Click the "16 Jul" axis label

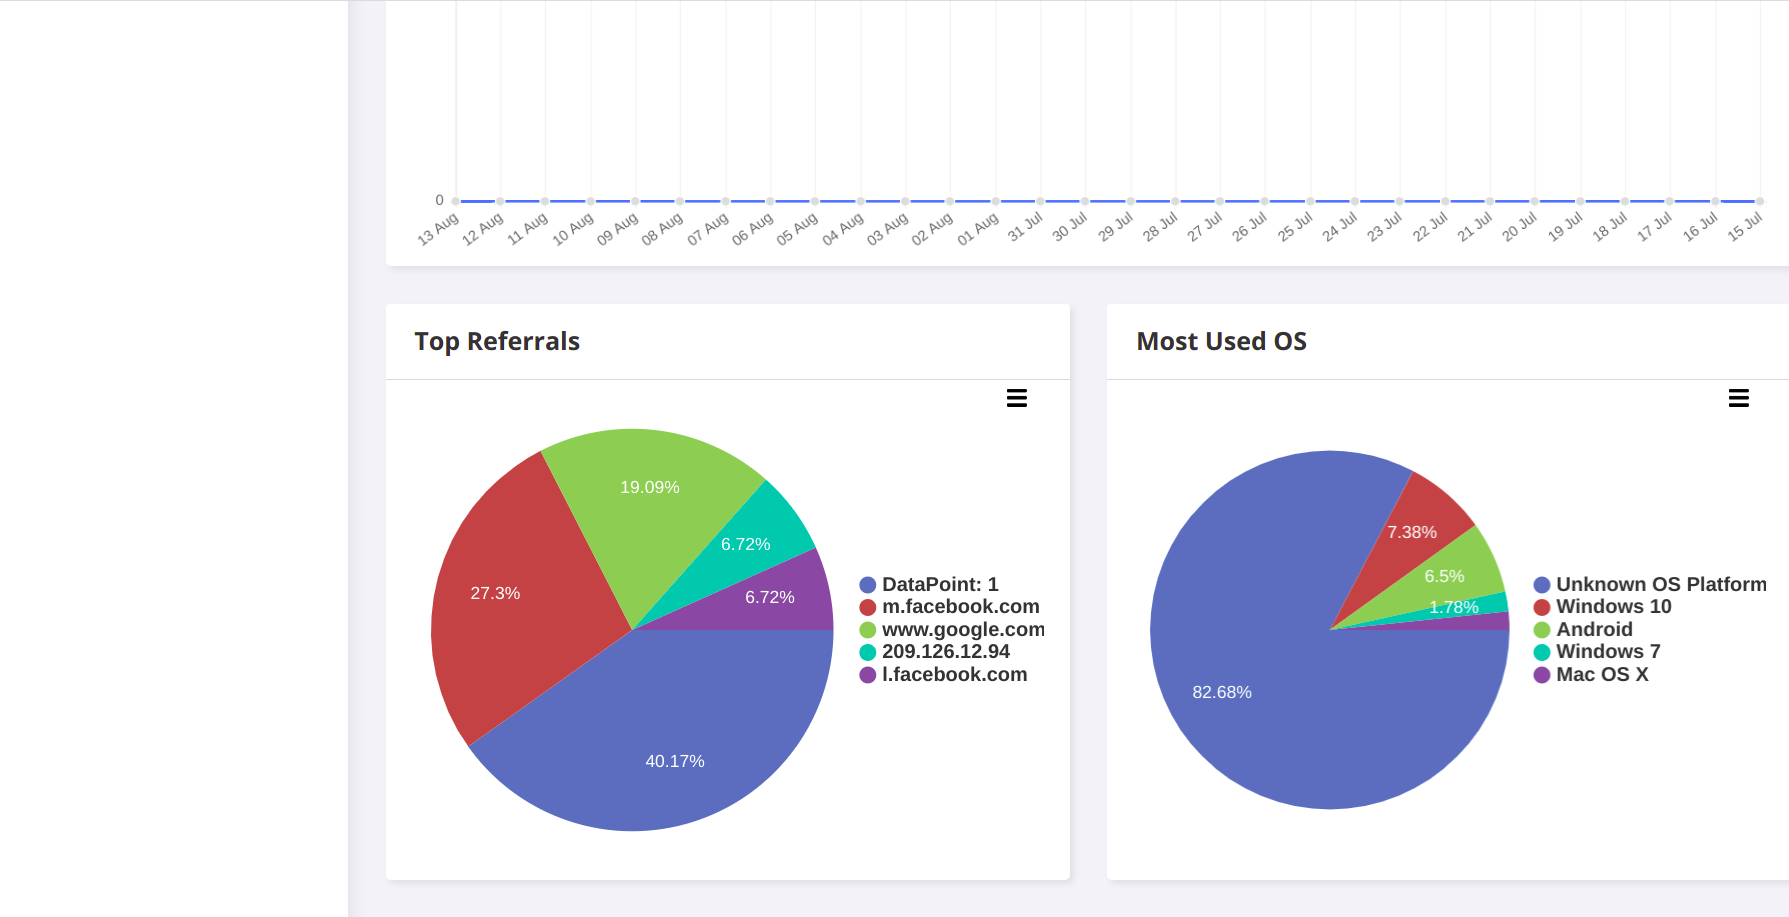[1700, 227]
